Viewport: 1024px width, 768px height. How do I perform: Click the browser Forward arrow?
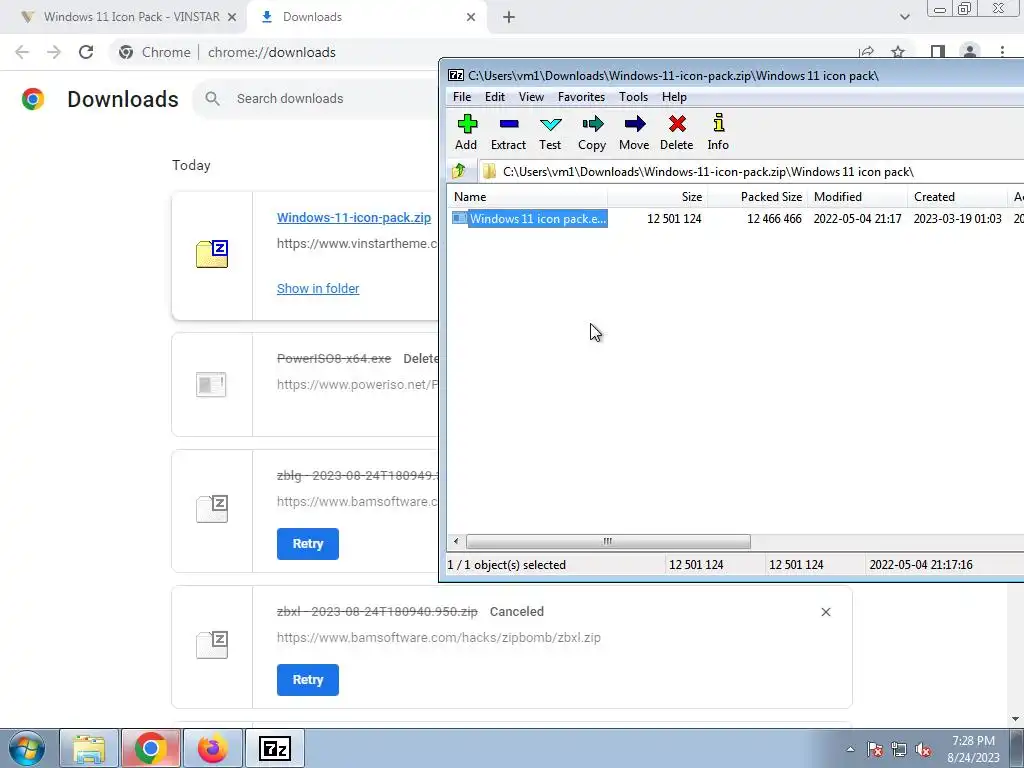(x=54, y=52)
